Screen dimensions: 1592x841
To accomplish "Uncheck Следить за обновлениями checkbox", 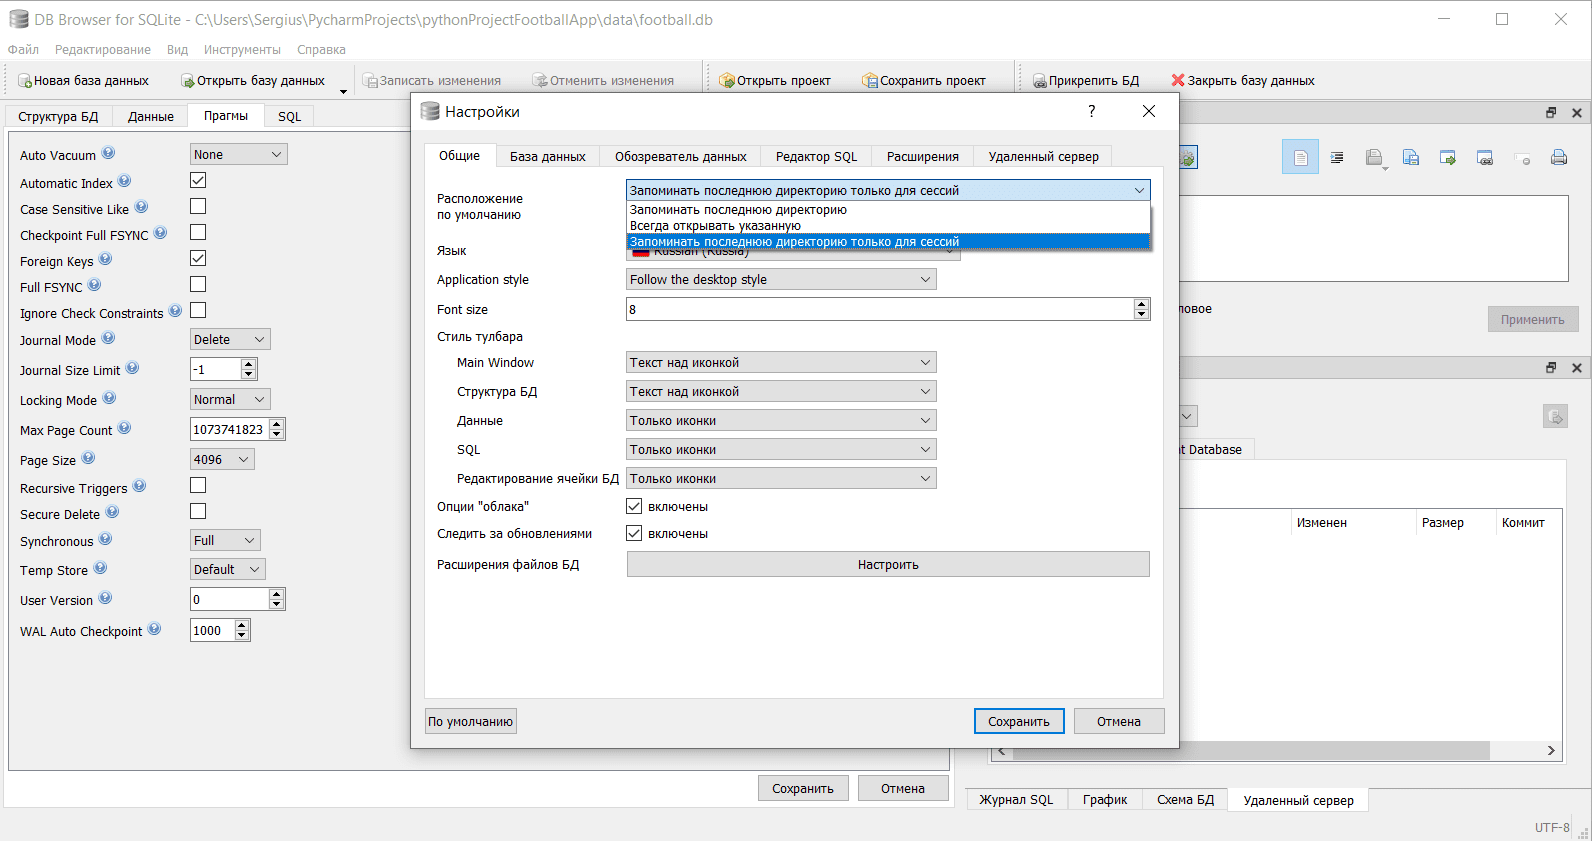I will coord(634,533).
